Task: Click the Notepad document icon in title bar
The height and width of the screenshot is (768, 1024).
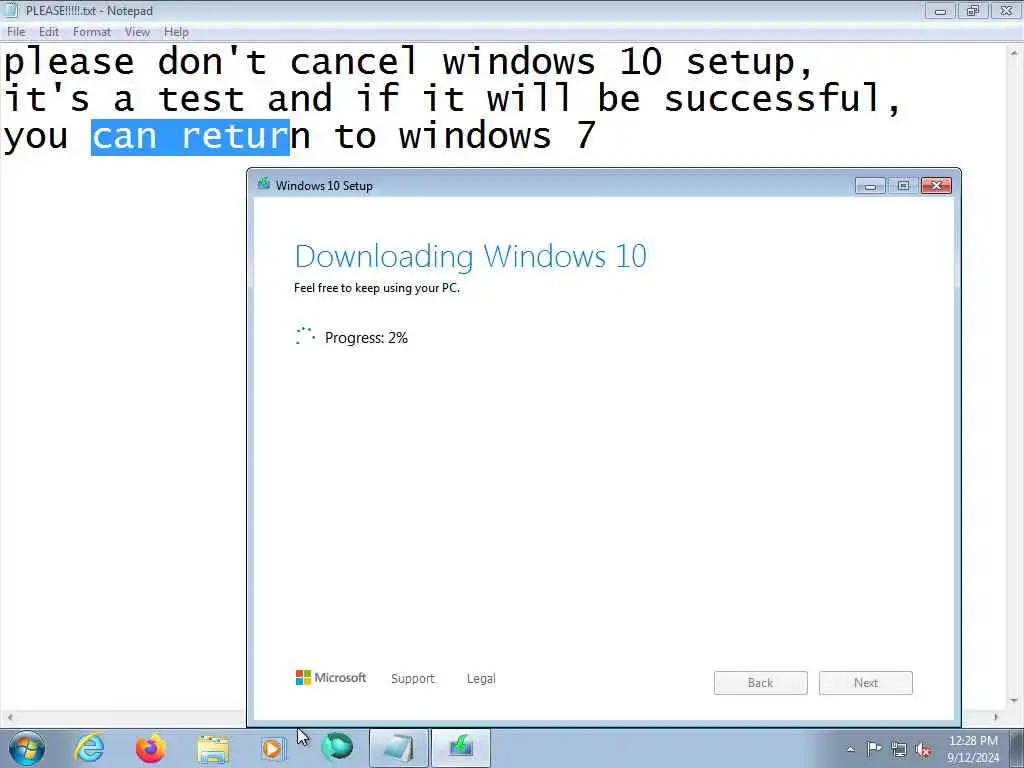Action: tap(11, 10)
